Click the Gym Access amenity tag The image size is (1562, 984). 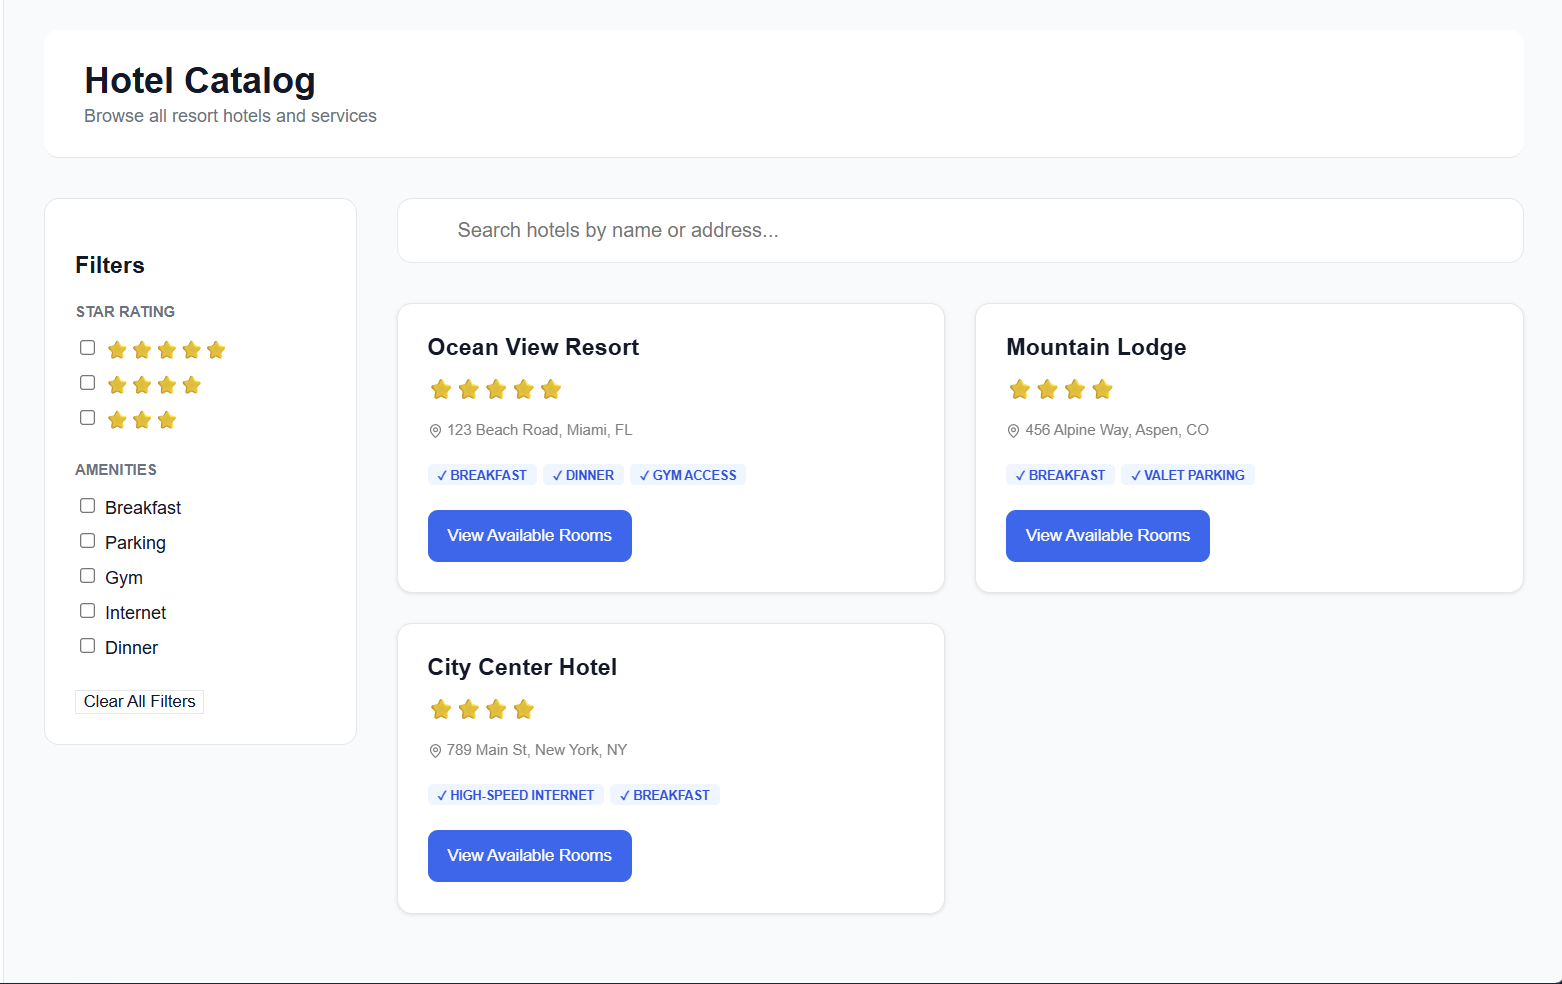(688, 475)
